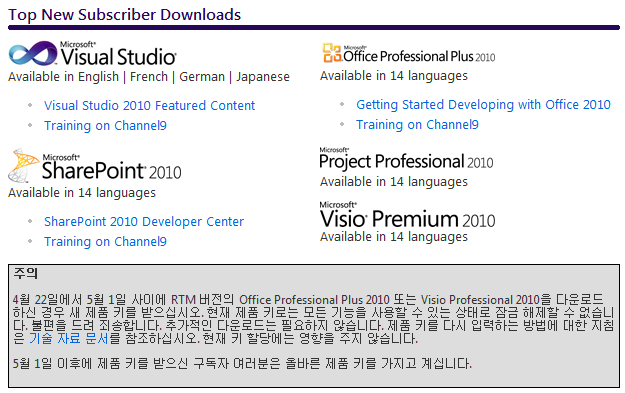Viewport: 625px width, 393px height.
Task: Click 'Available in 14 languages' under Project Professional
Action: pyautogui.click(x=394, y=182)
